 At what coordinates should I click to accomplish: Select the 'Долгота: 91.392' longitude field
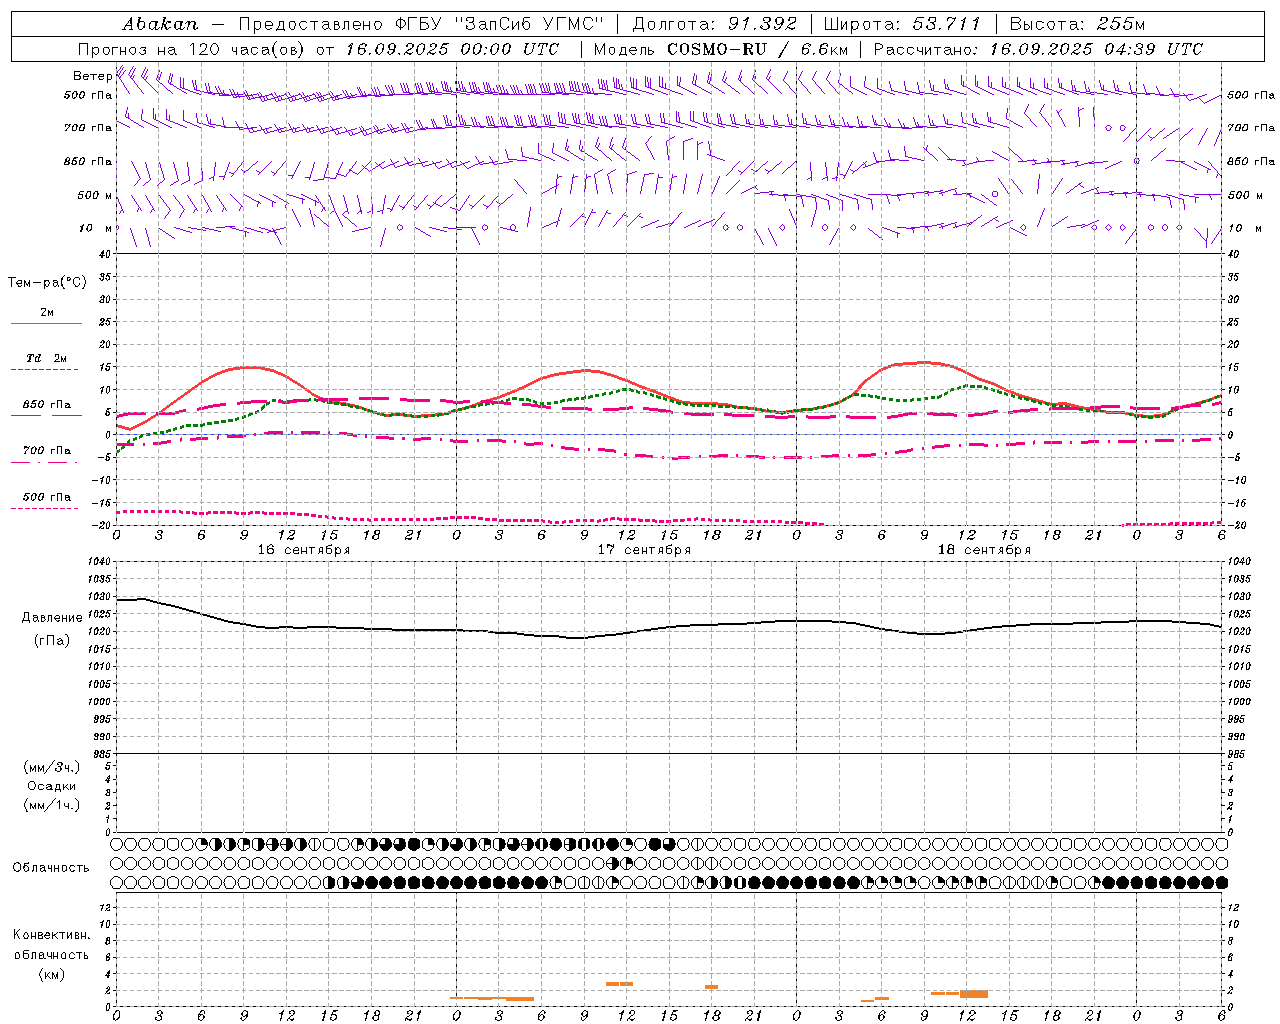(x=714, y=24)
